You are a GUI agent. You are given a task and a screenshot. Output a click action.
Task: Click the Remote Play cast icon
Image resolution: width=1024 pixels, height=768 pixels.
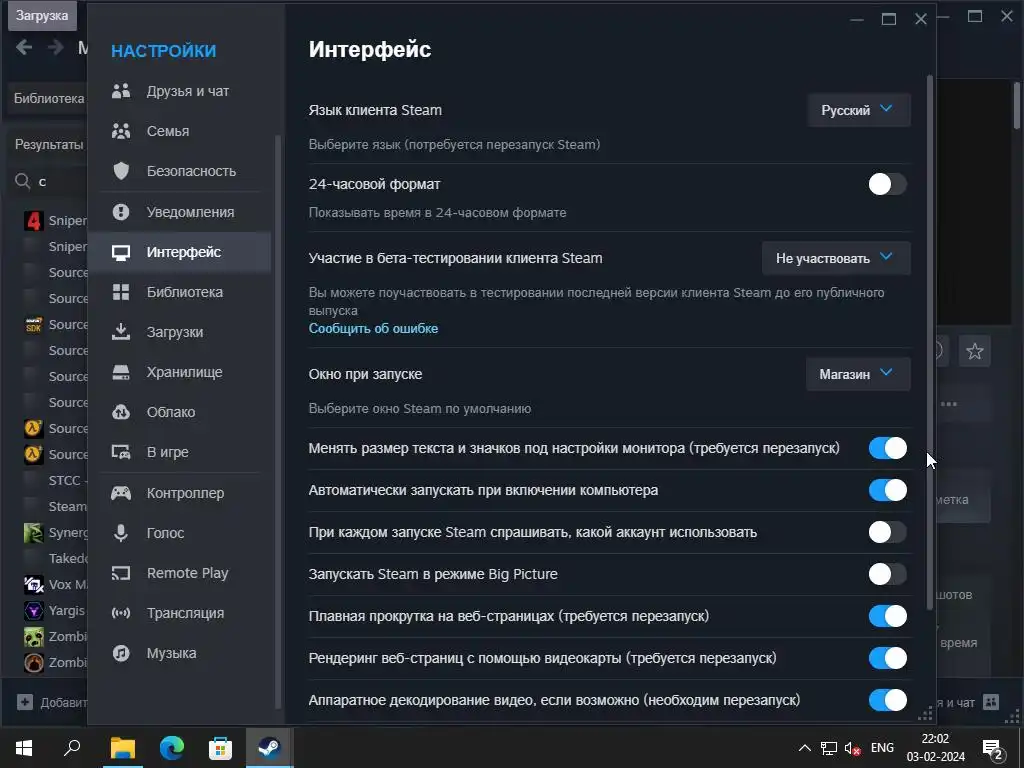(121, 573)
